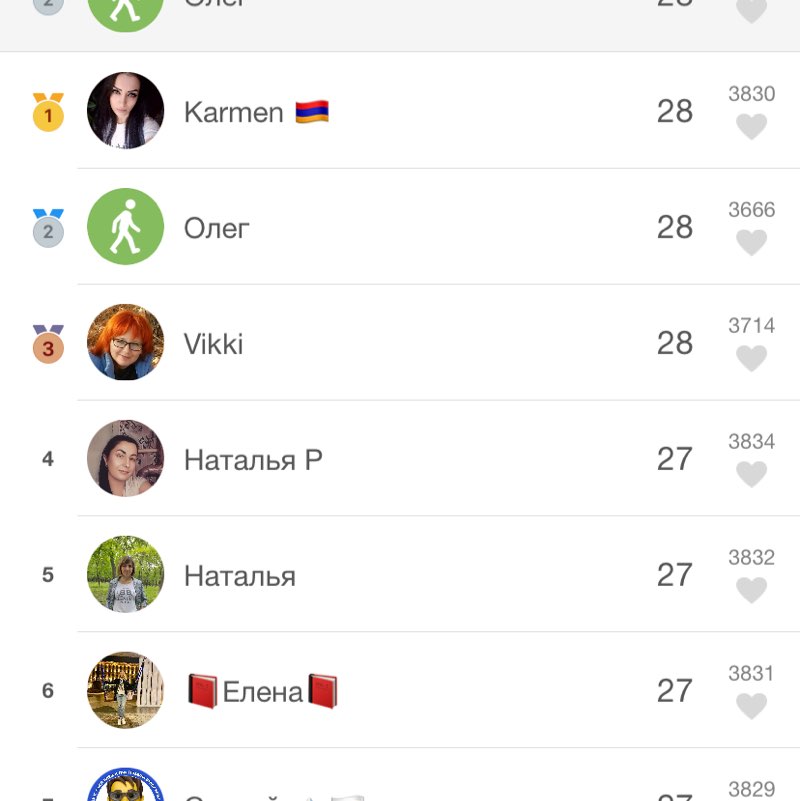Tap the Armenian flag beside Karmen
The image size is (800, 801).
tap(312, 111)
